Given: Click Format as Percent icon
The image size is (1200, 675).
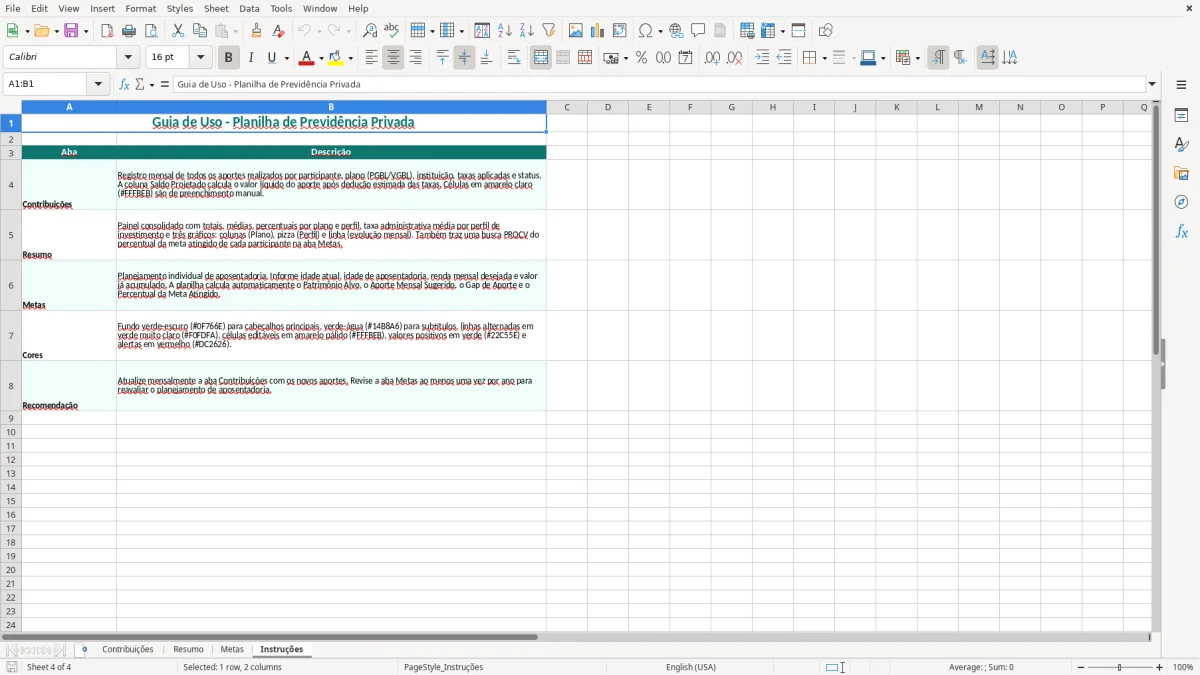Looking at the screenshot, I should tap(642, 58).
